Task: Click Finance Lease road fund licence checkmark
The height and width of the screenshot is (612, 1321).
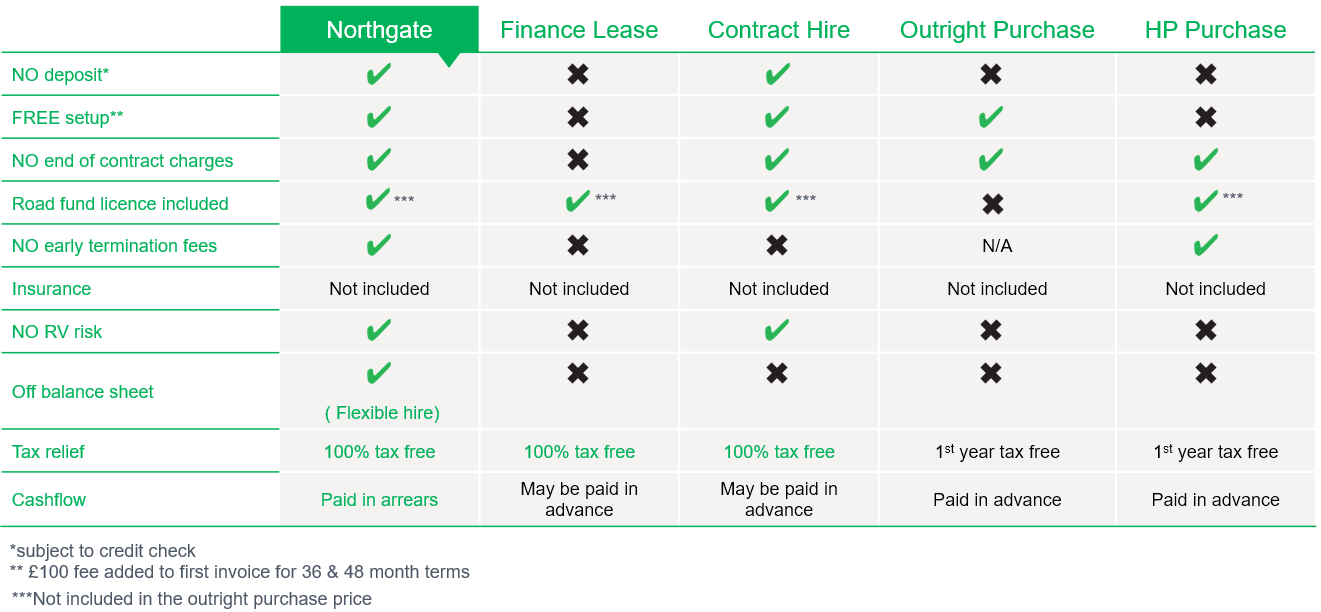Action: [577, 202]
